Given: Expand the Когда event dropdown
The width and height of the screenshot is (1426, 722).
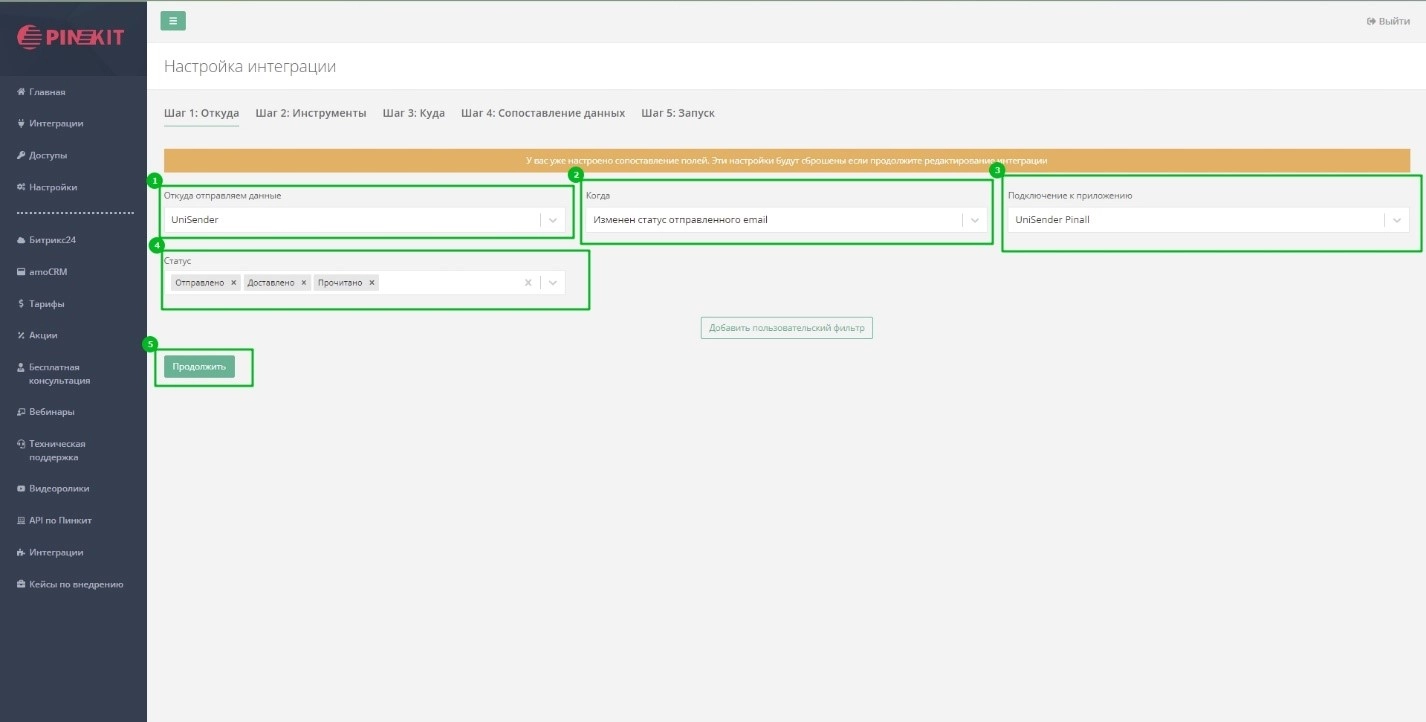Looking at the screenshot, I should pos(975,220).
